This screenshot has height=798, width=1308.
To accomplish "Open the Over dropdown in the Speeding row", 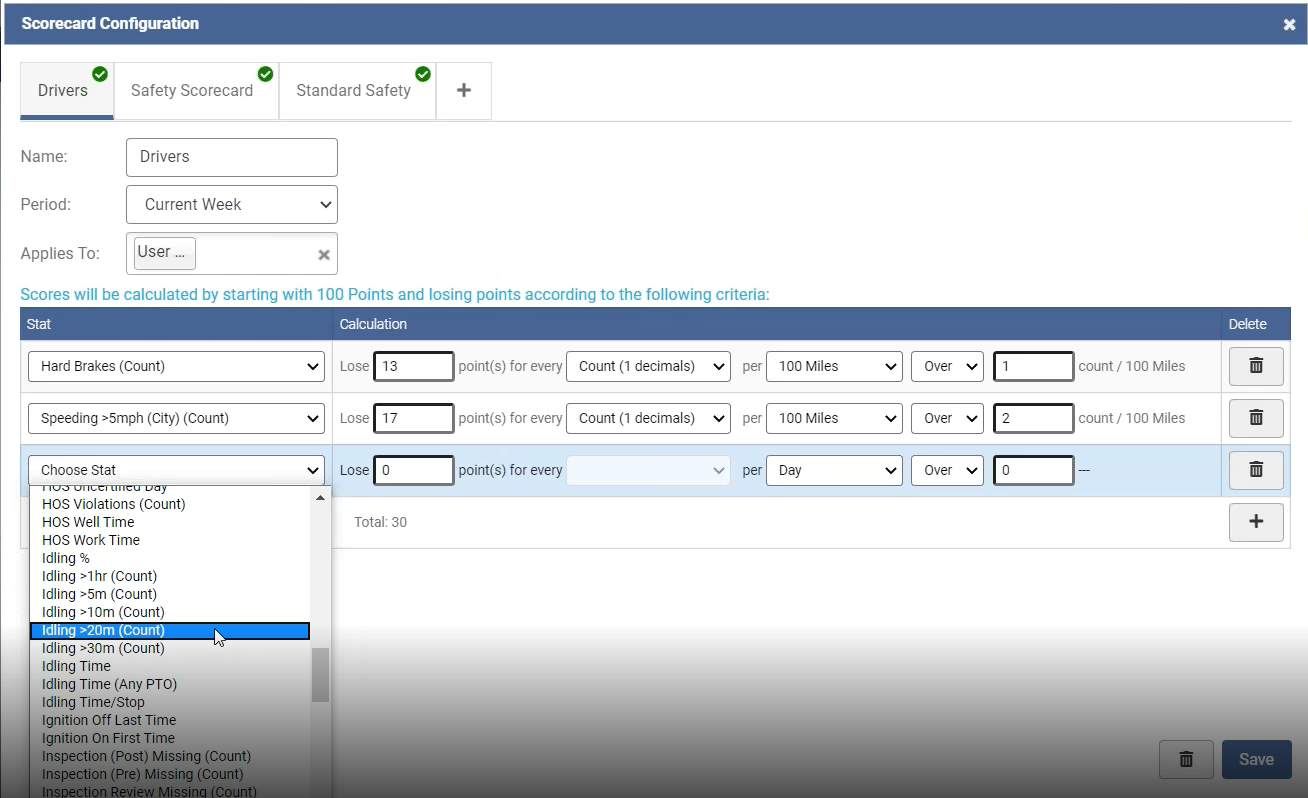I will pyautogui.click(x=946, y=418).
